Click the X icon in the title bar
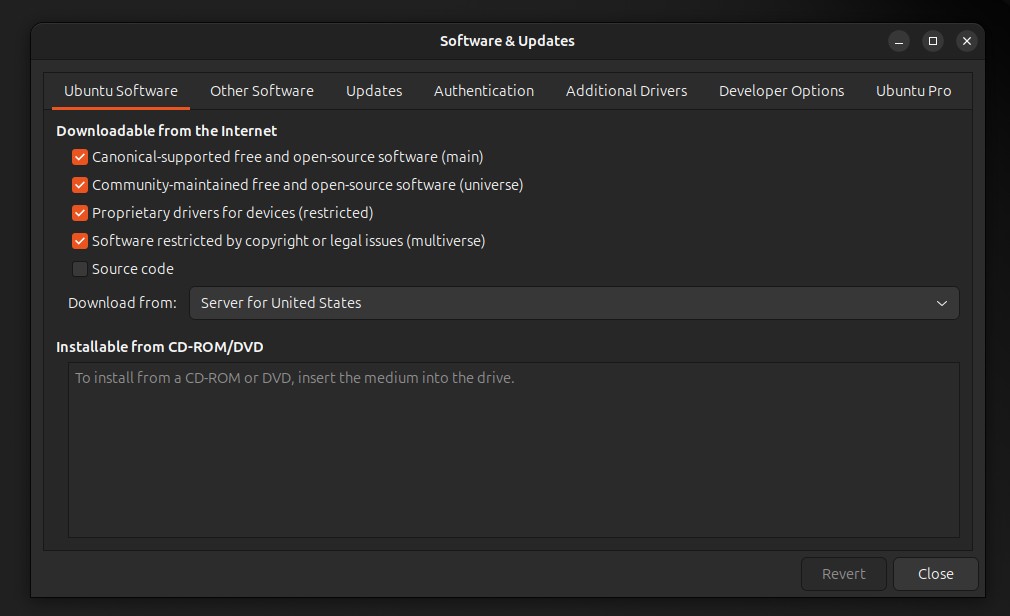1010x616 pixels. coord(966,41)
